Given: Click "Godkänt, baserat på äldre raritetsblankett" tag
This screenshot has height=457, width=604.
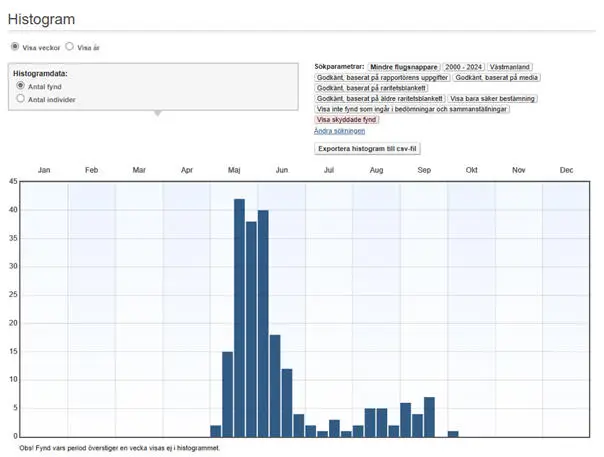Looking at the screenshot, I should pos(379,98).
